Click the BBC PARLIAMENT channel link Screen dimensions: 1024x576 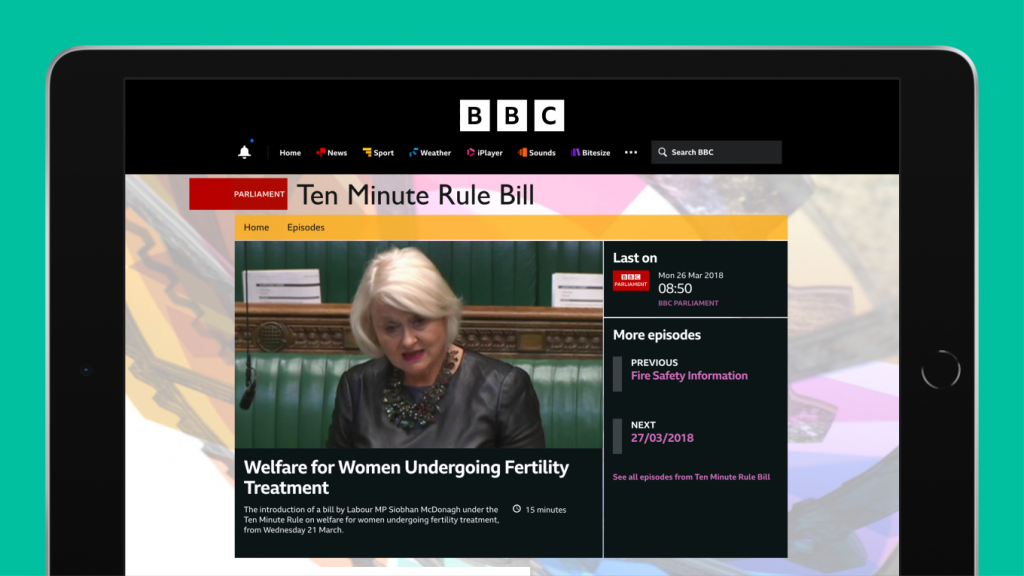[x=688, y=303]
